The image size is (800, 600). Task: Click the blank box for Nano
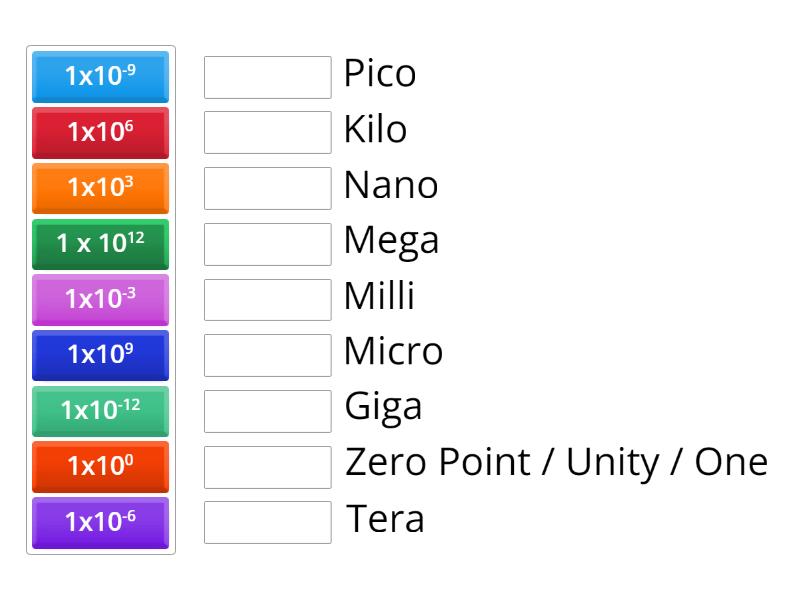(267, 188)
